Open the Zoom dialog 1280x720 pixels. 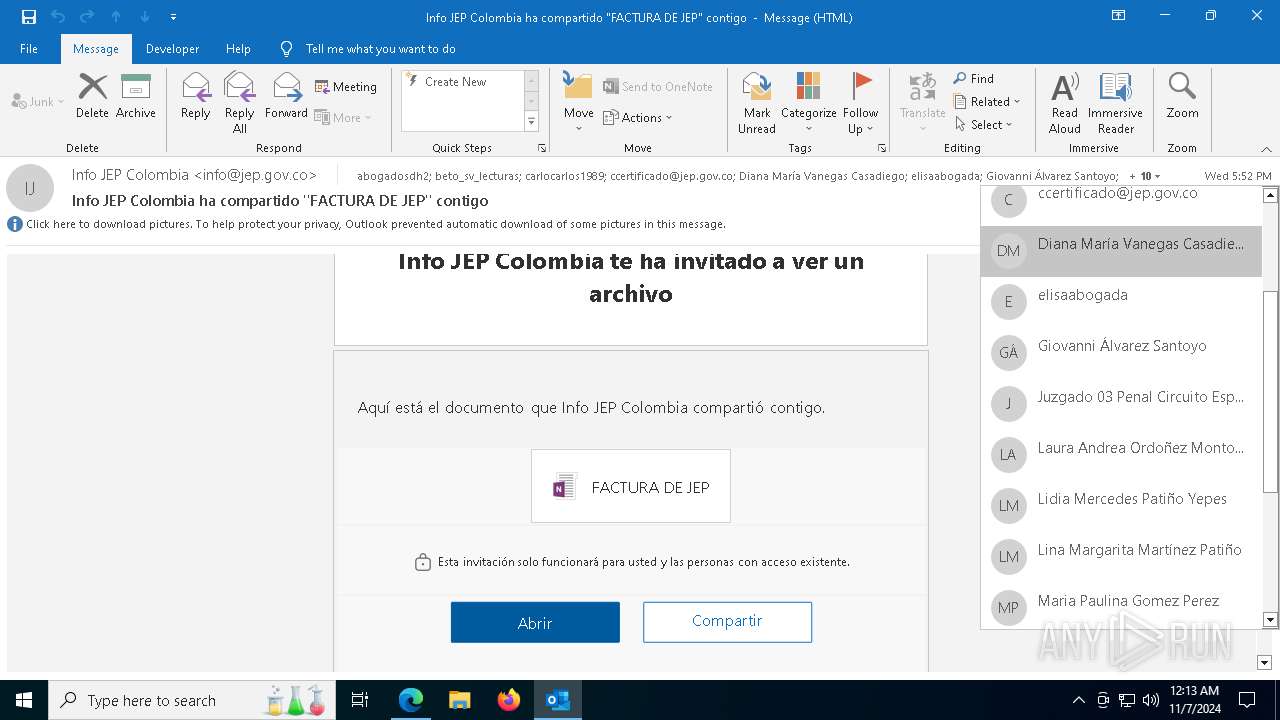point(1182,97)
